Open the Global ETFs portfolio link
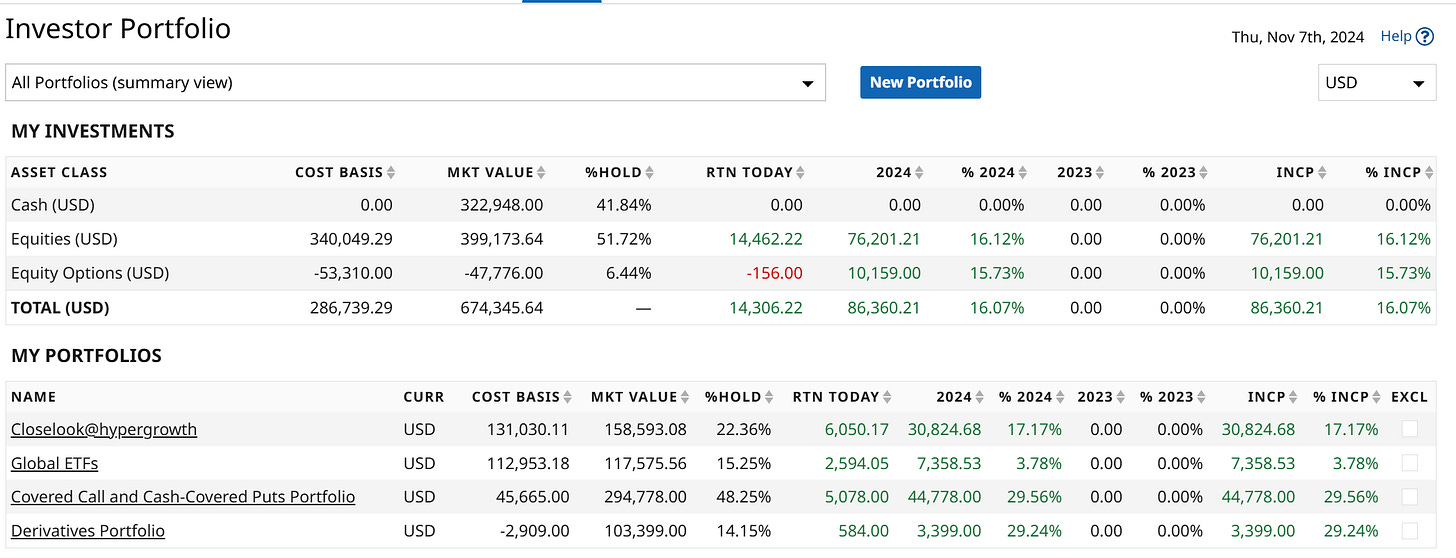The image size is (1456, 558). [54, 463]
